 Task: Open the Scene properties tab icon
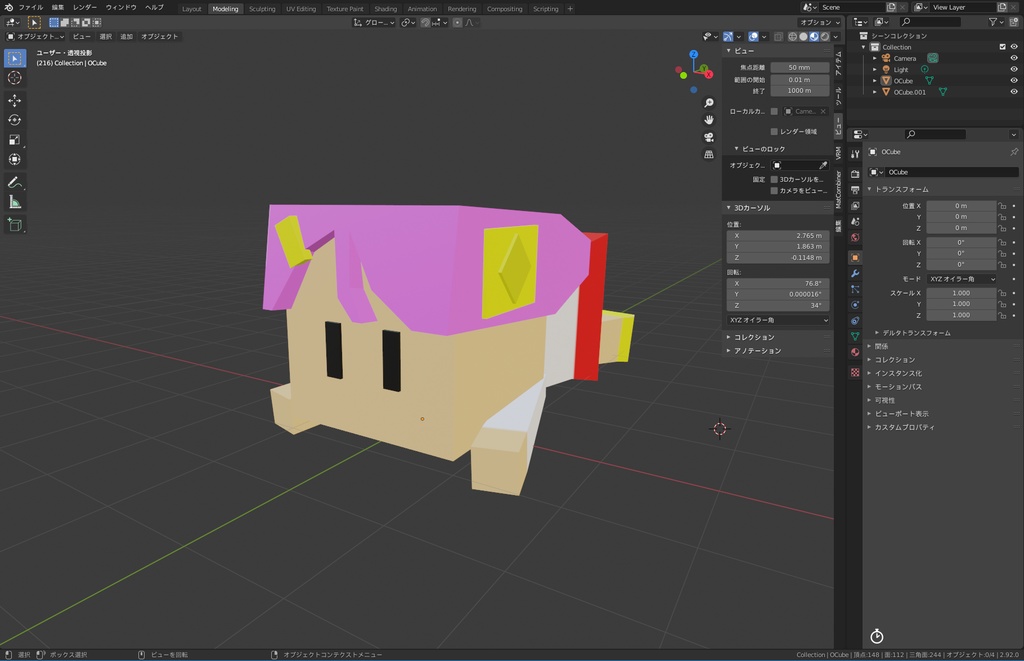coord(855,221)
